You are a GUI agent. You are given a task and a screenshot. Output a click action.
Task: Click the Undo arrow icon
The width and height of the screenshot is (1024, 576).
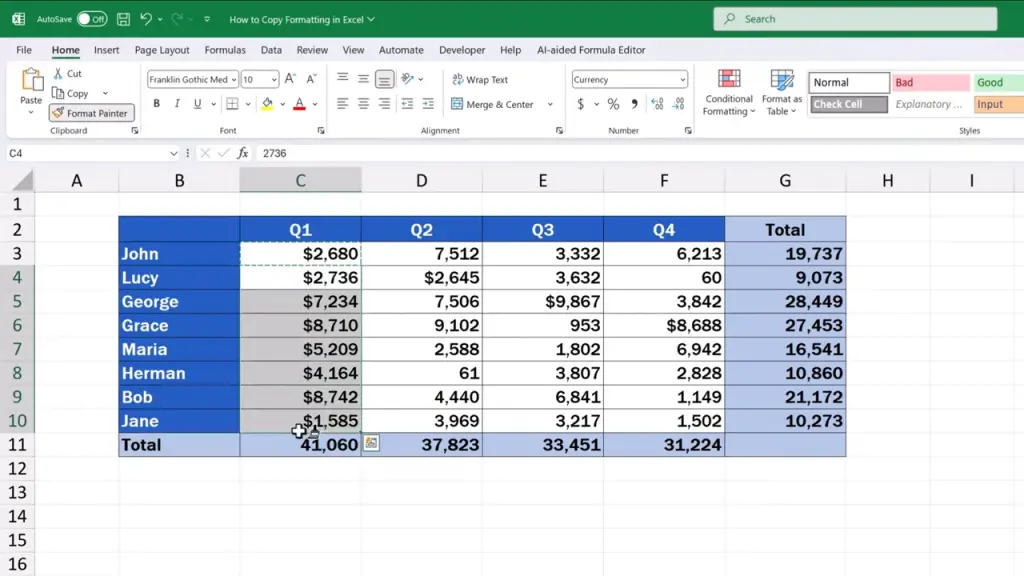(146, 19)
